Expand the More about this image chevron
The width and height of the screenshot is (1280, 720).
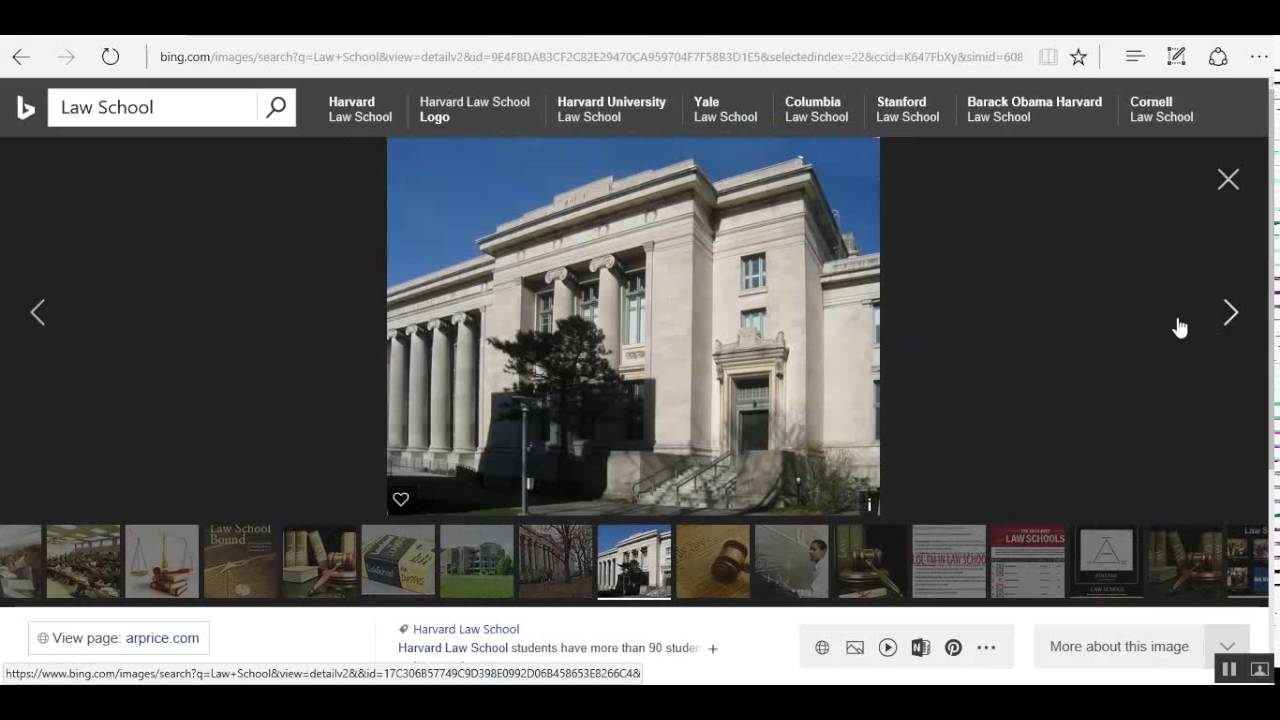coord(1227,647)
